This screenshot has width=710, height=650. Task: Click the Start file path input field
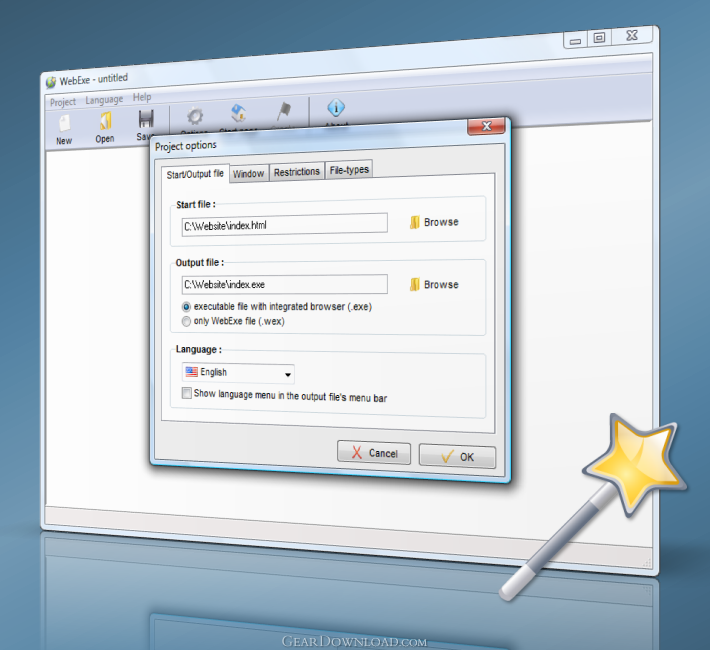284,225
